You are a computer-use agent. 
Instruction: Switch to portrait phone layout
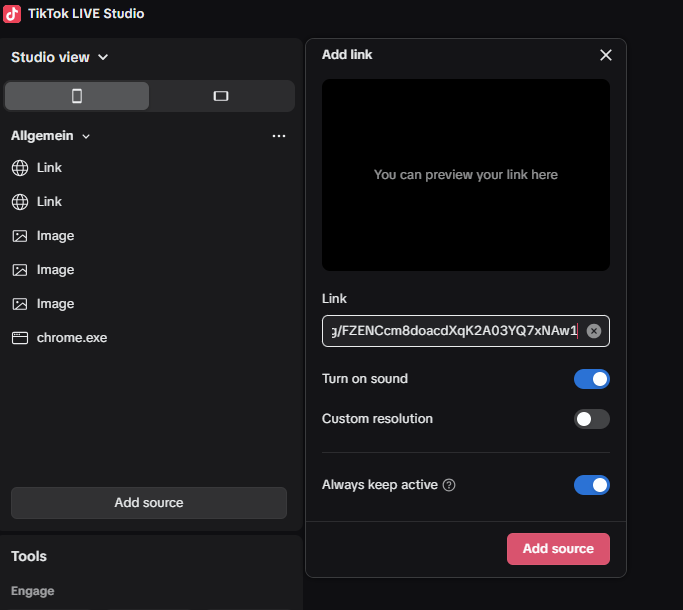tap(77, 96)
